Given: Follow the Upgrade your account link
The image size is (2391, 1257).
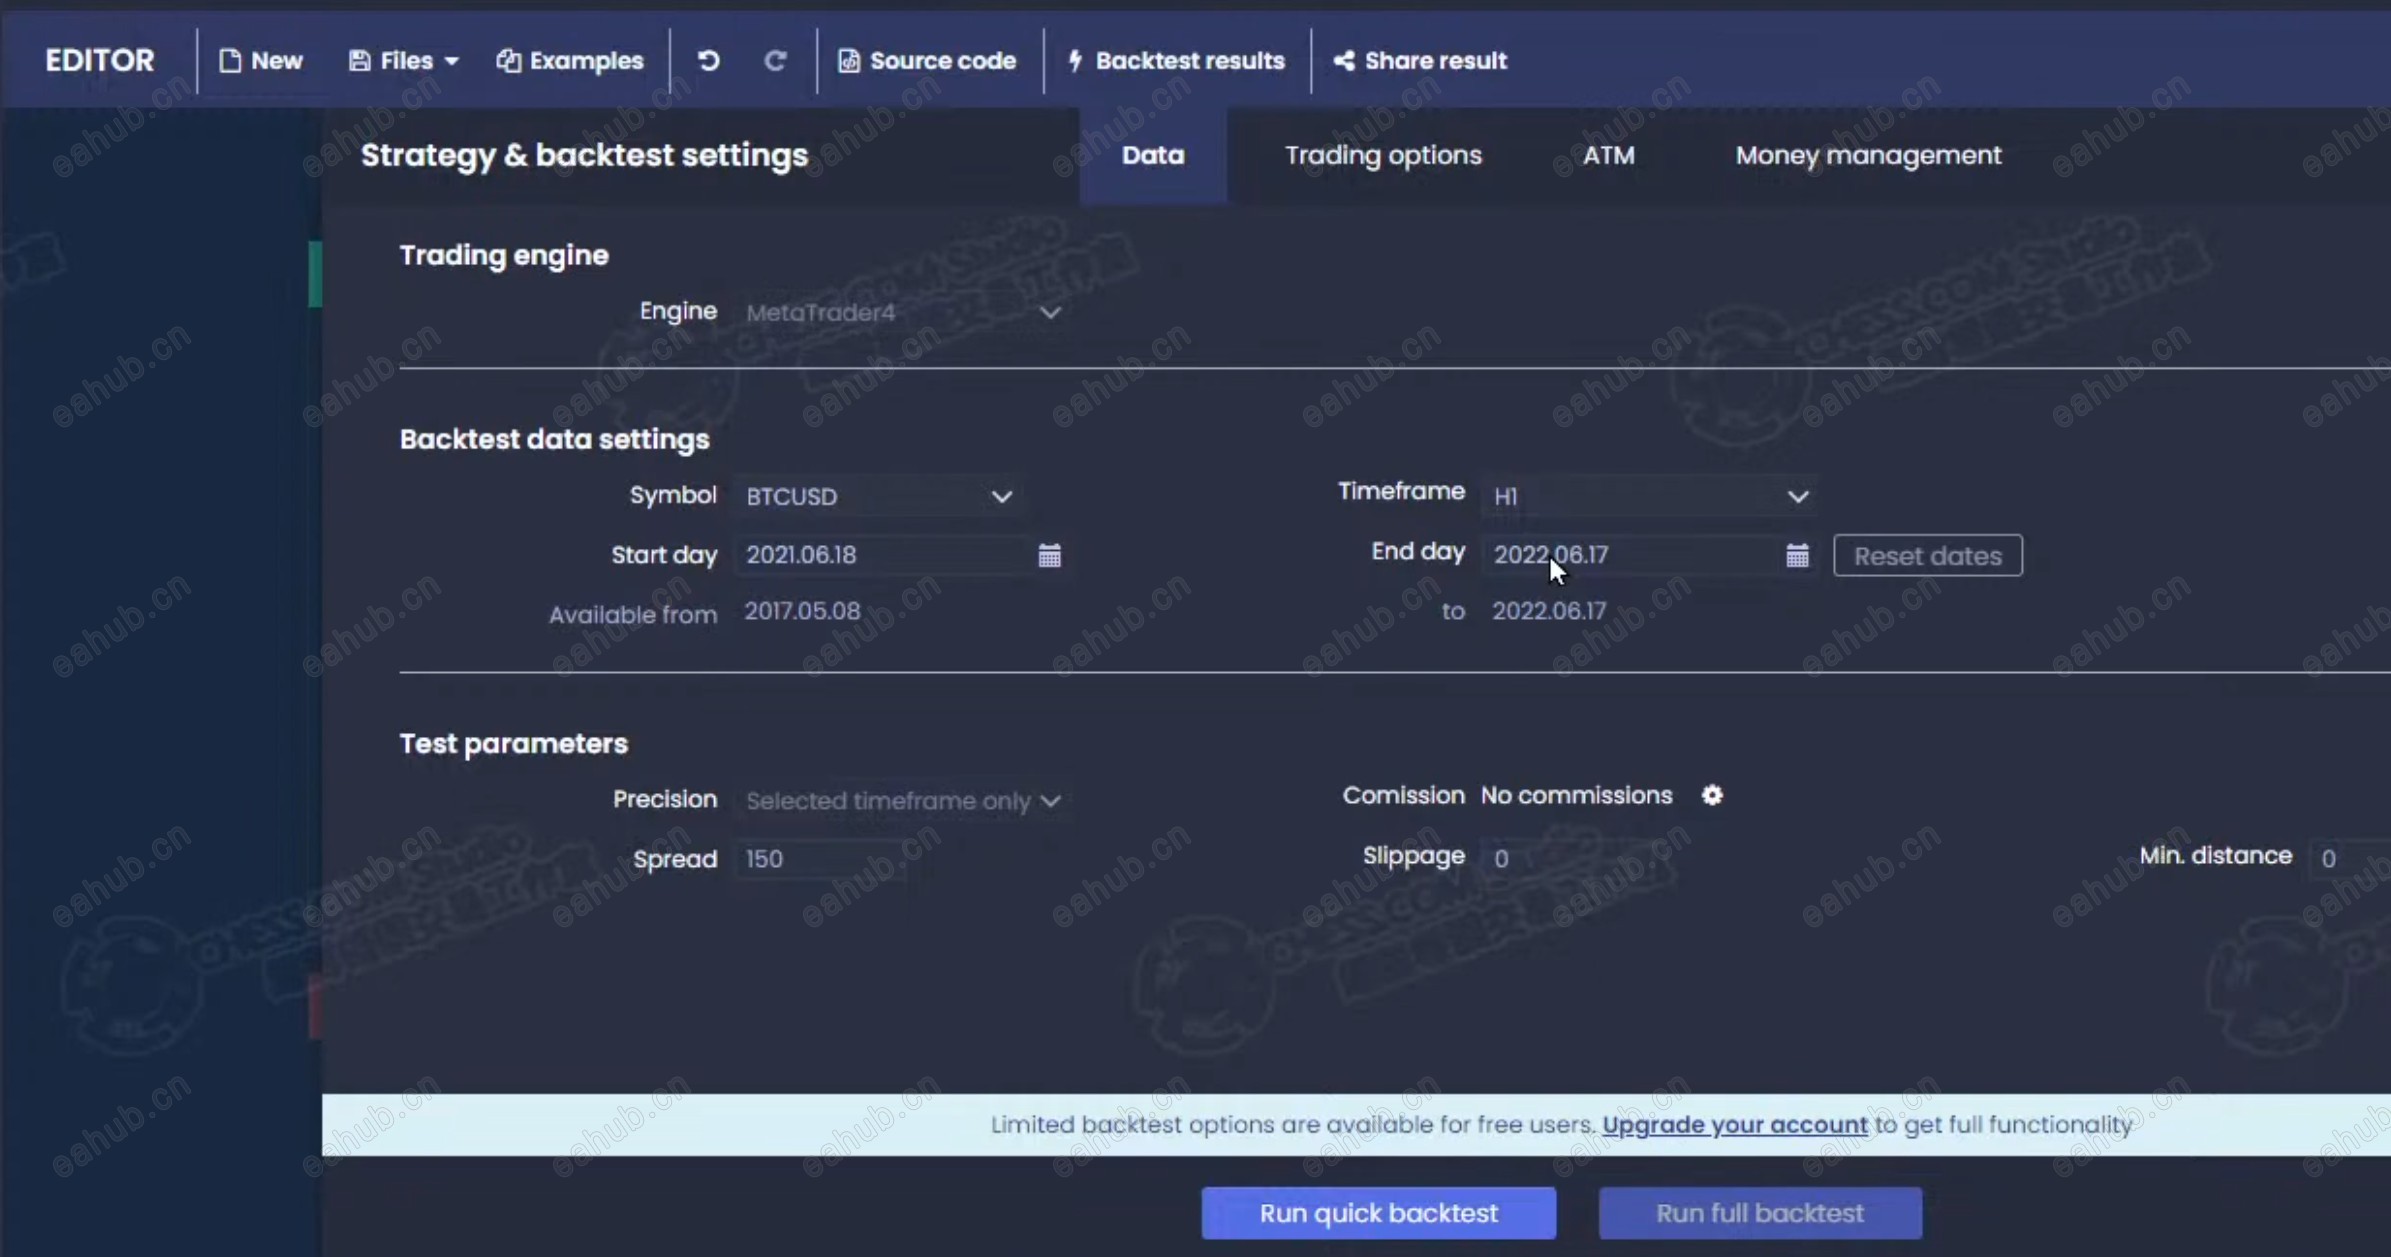Looking at the screenshot, I should 1734,1125.
